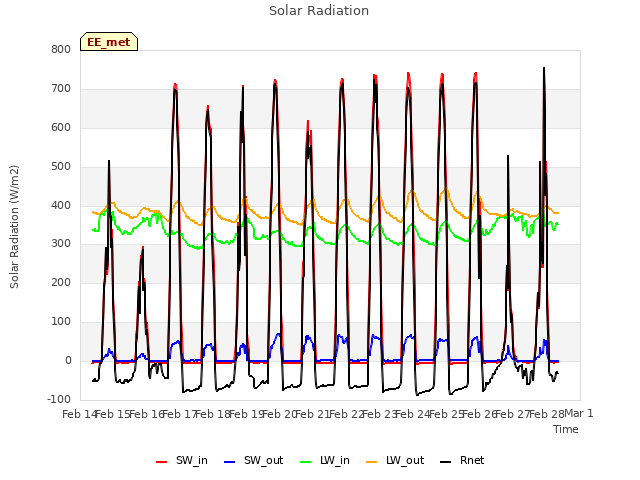Click the -100 y-axis tick label

[x=59, y=399]
